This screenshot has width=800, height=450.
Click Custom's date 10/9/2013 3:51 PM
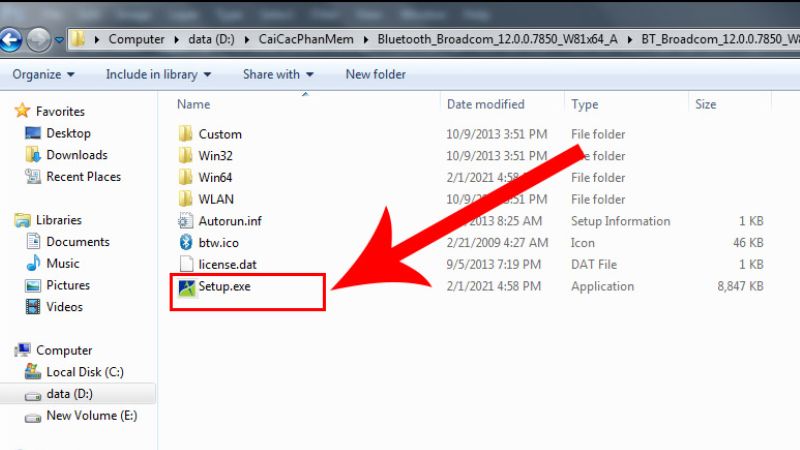(496, 134)
